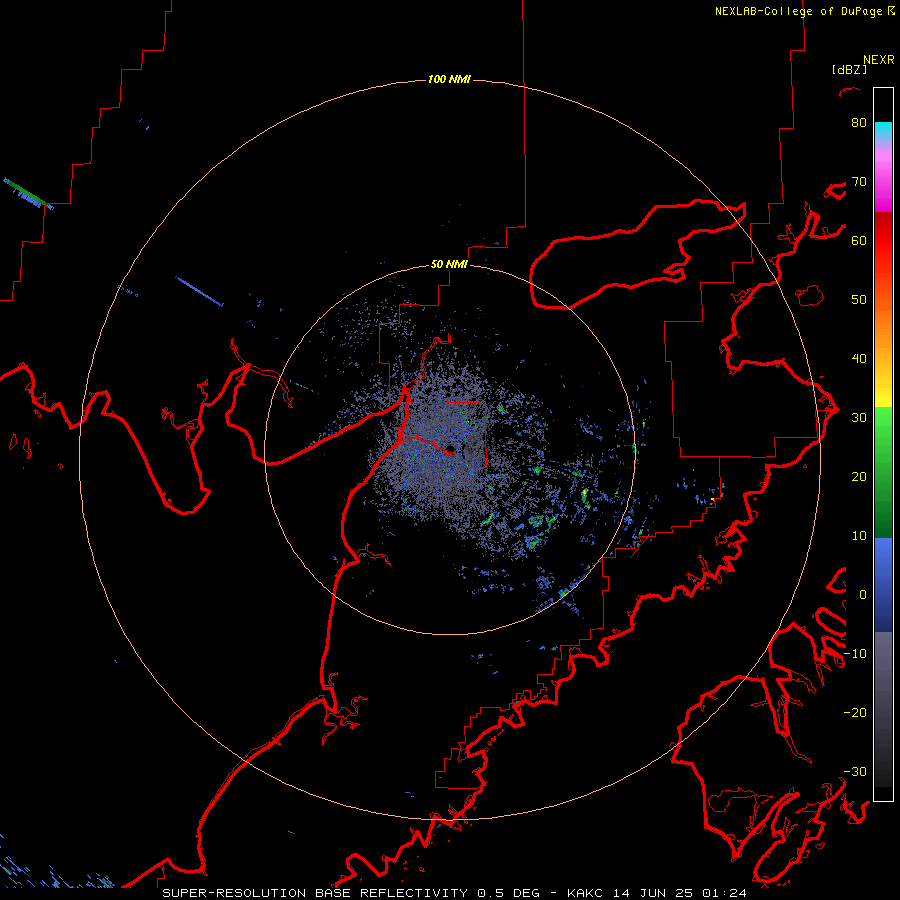Click the yellow band of the color scale
Image resolution: width=900 pixels, height=900 pixels.
click(883, 396)
